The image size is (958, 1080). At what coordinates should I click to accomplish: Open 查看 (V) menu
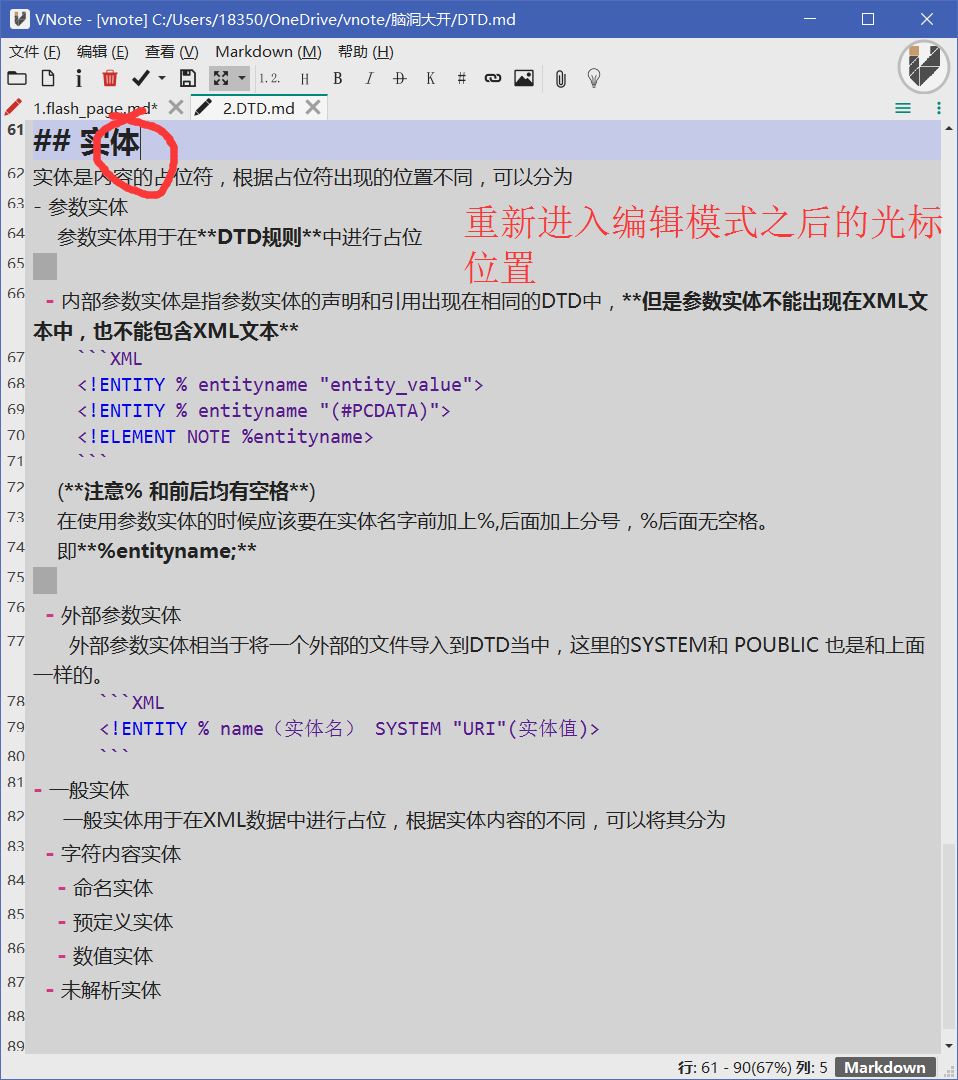[171, 52]
